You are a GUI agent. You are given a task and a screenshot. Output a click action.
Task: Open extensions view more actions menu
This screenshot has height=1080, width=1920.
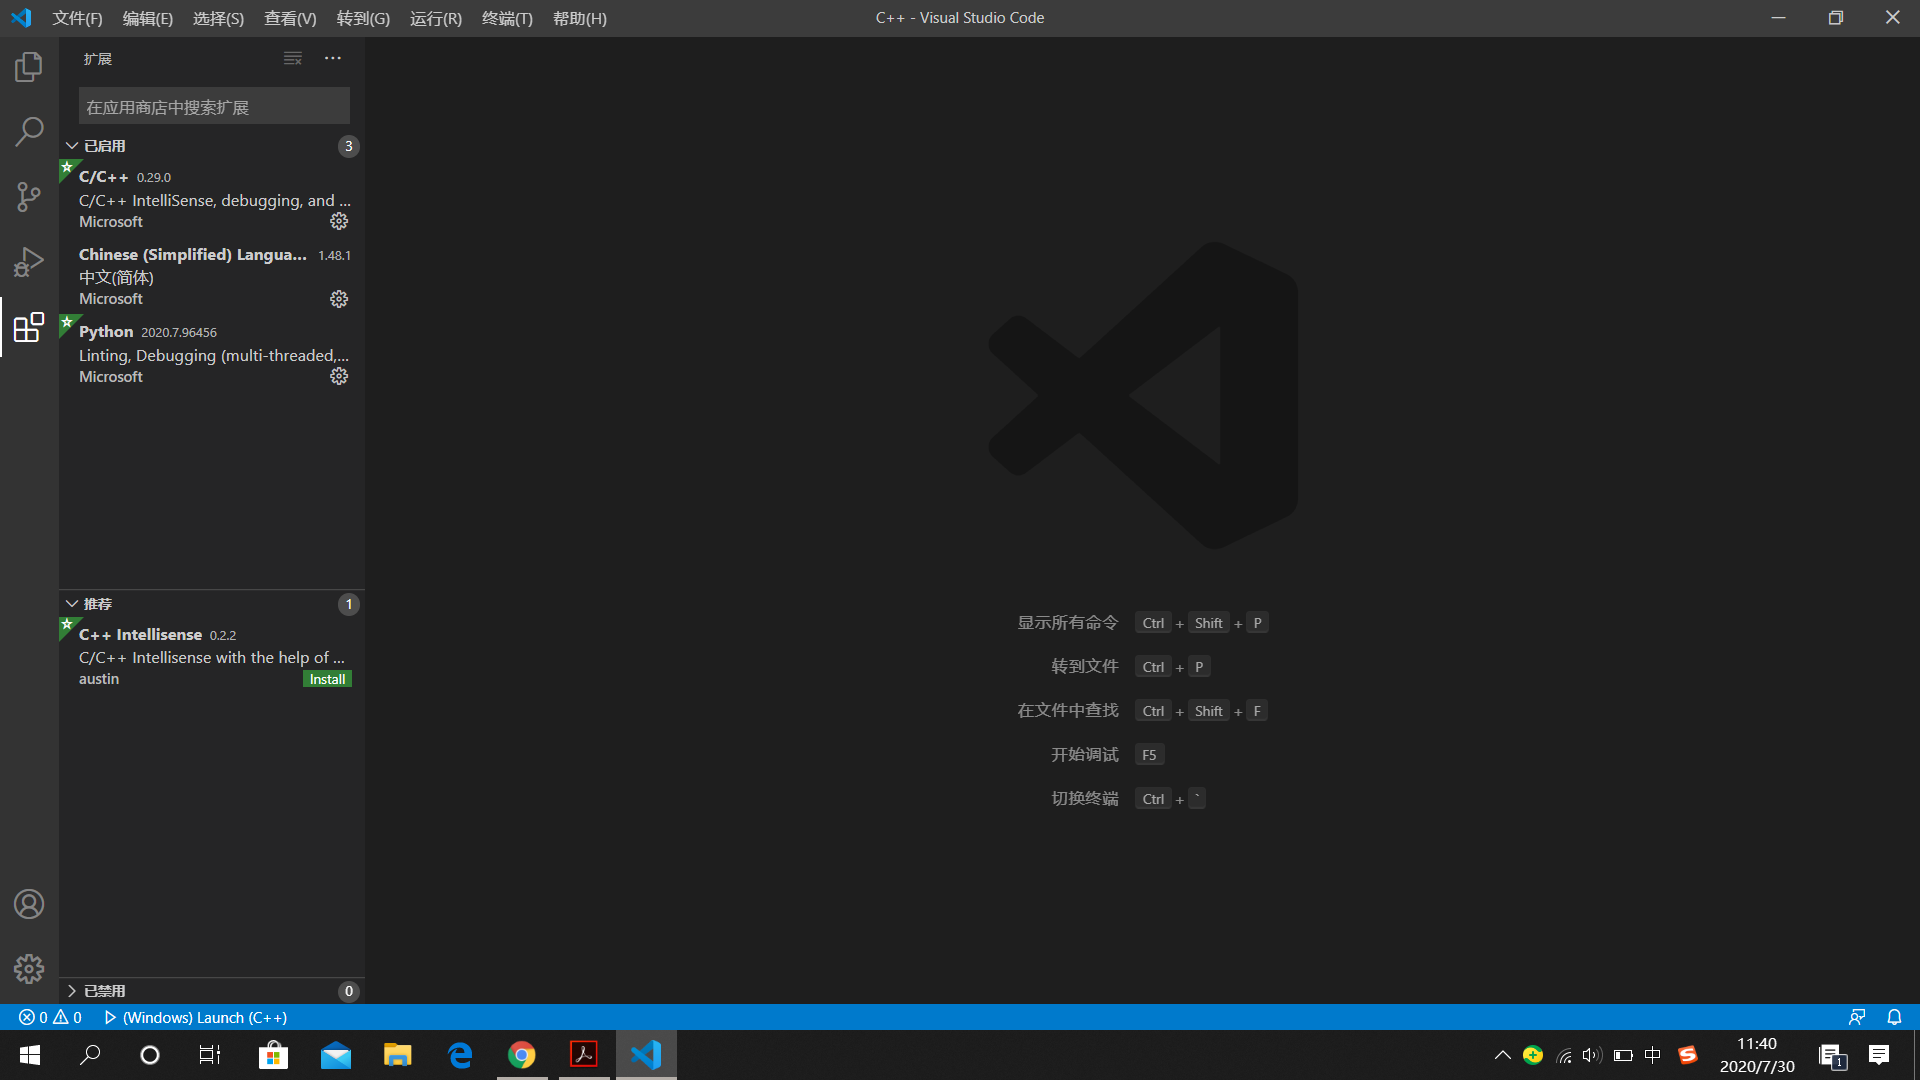333,59
